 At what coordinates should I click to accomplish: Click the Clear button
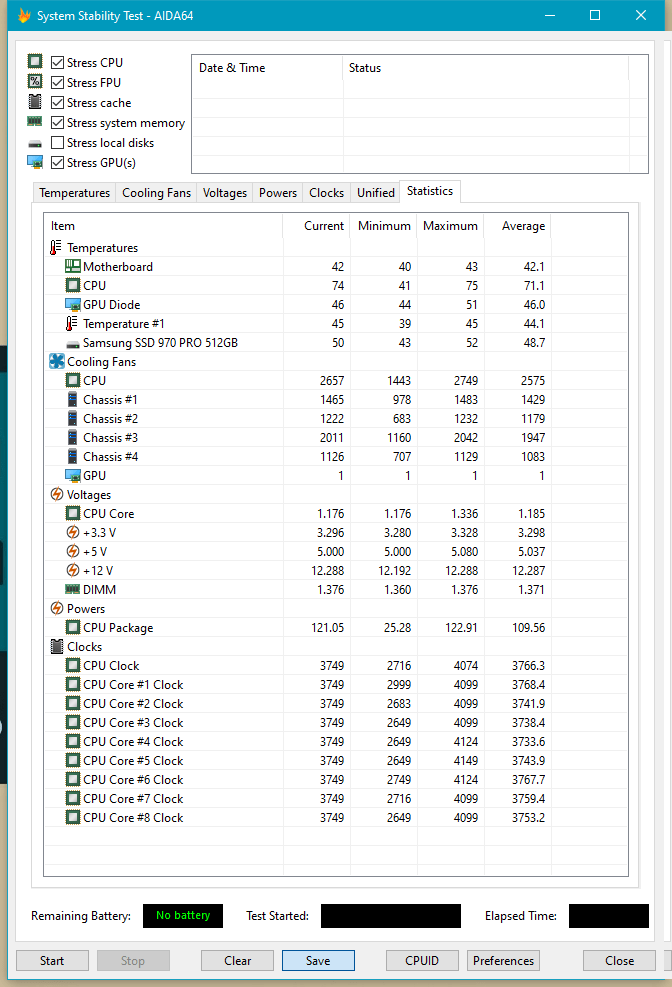pyautogui.click(x=237, y=961)
